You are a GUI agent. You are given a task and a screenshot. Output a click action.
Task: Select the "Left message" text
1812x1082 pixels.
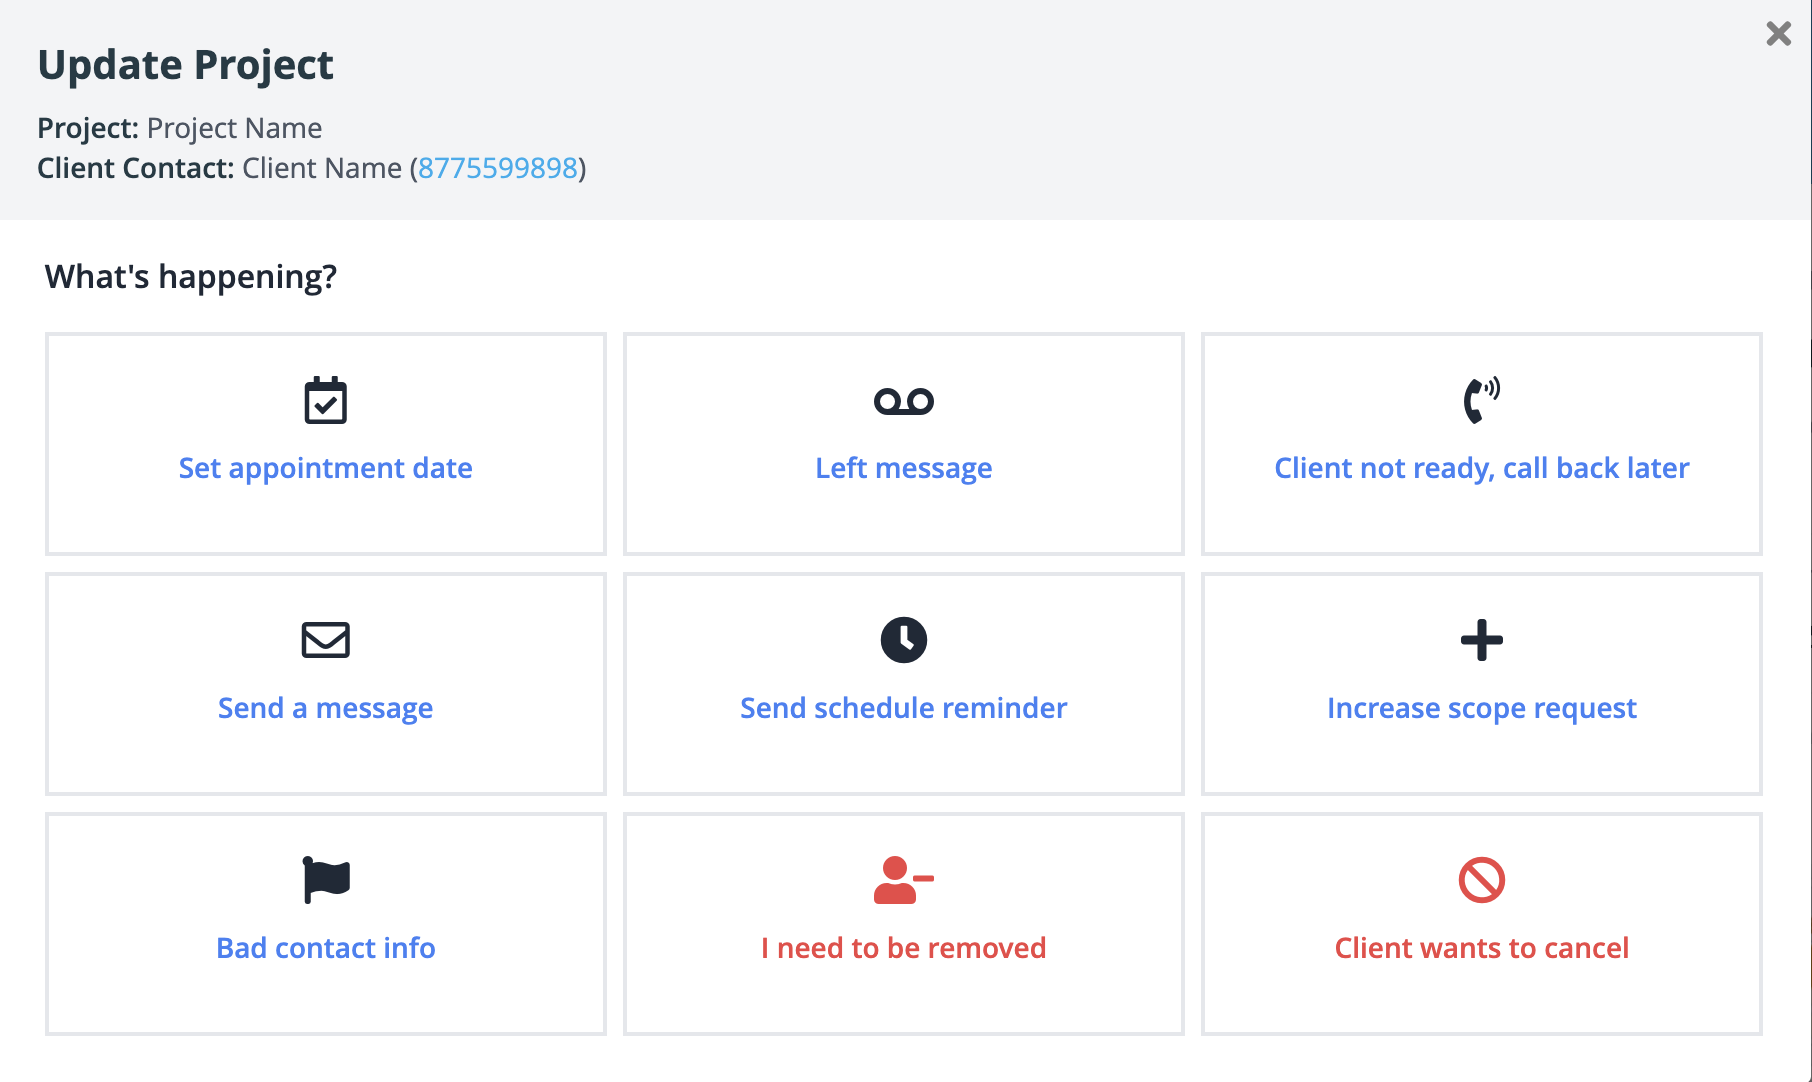(x=903, y=468)
